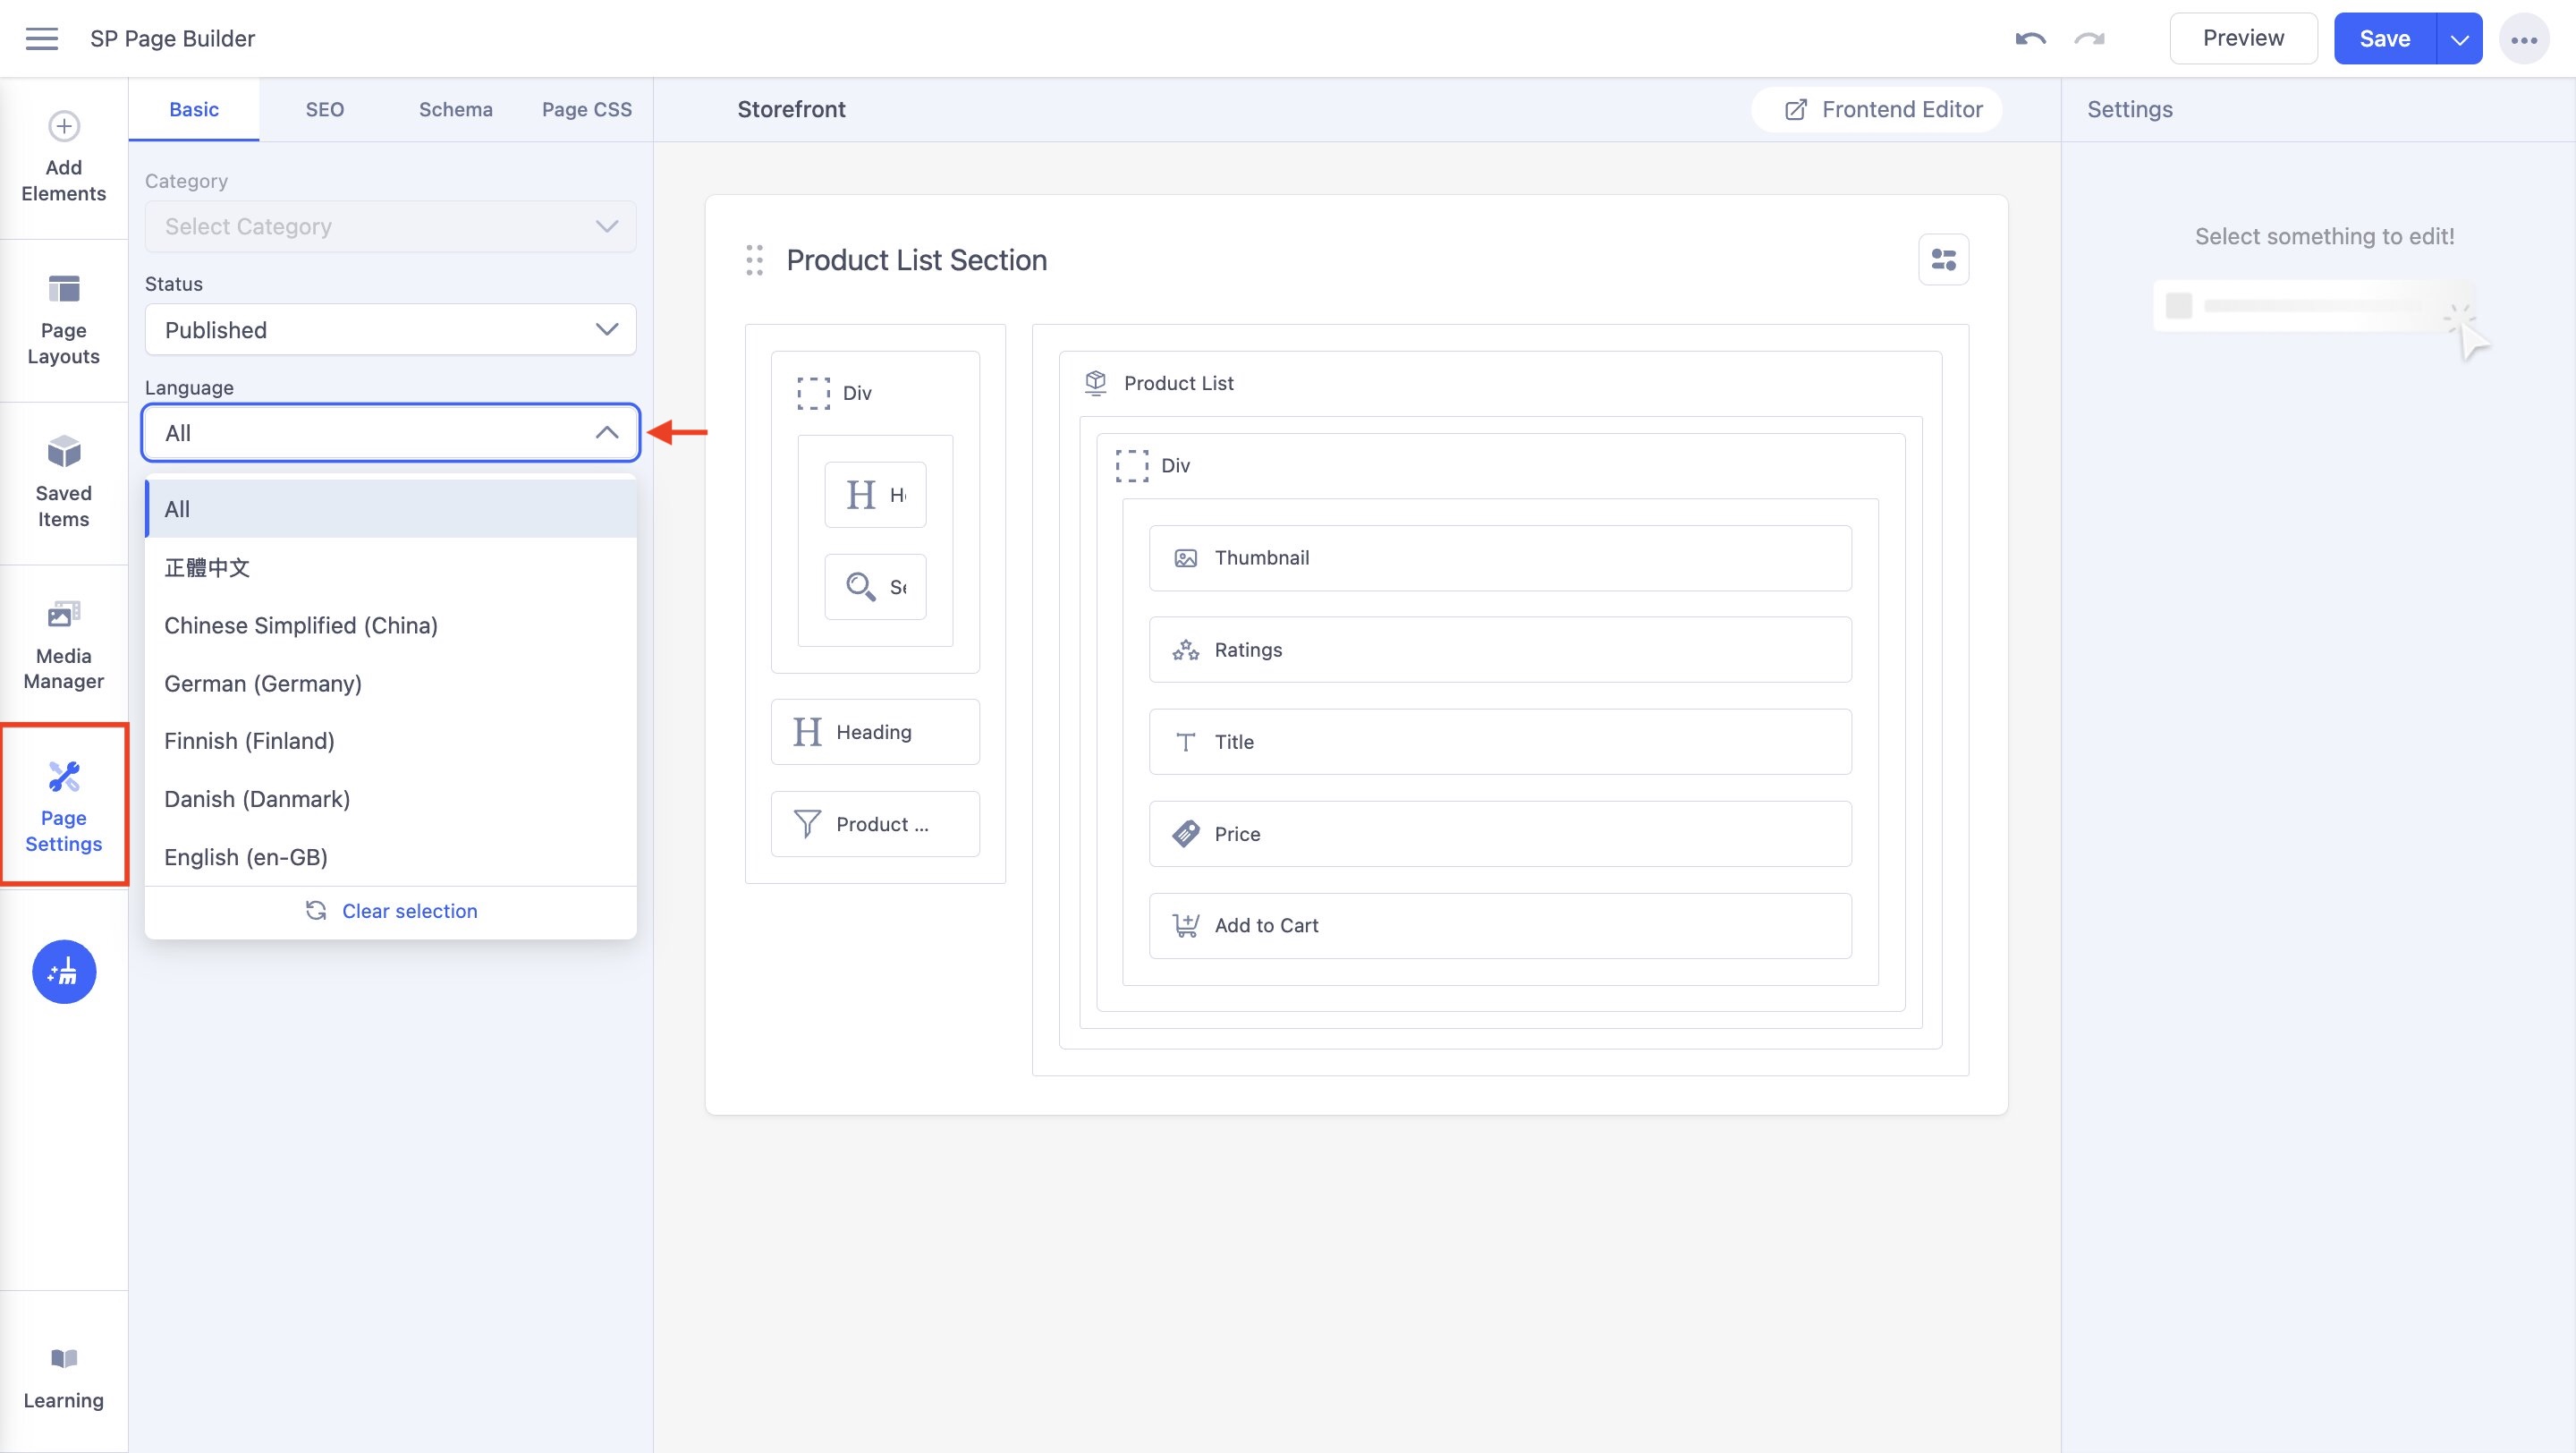Select the Div inside Product List
Screen dimensions: 2576x1453
click(x=1153, y=466)
